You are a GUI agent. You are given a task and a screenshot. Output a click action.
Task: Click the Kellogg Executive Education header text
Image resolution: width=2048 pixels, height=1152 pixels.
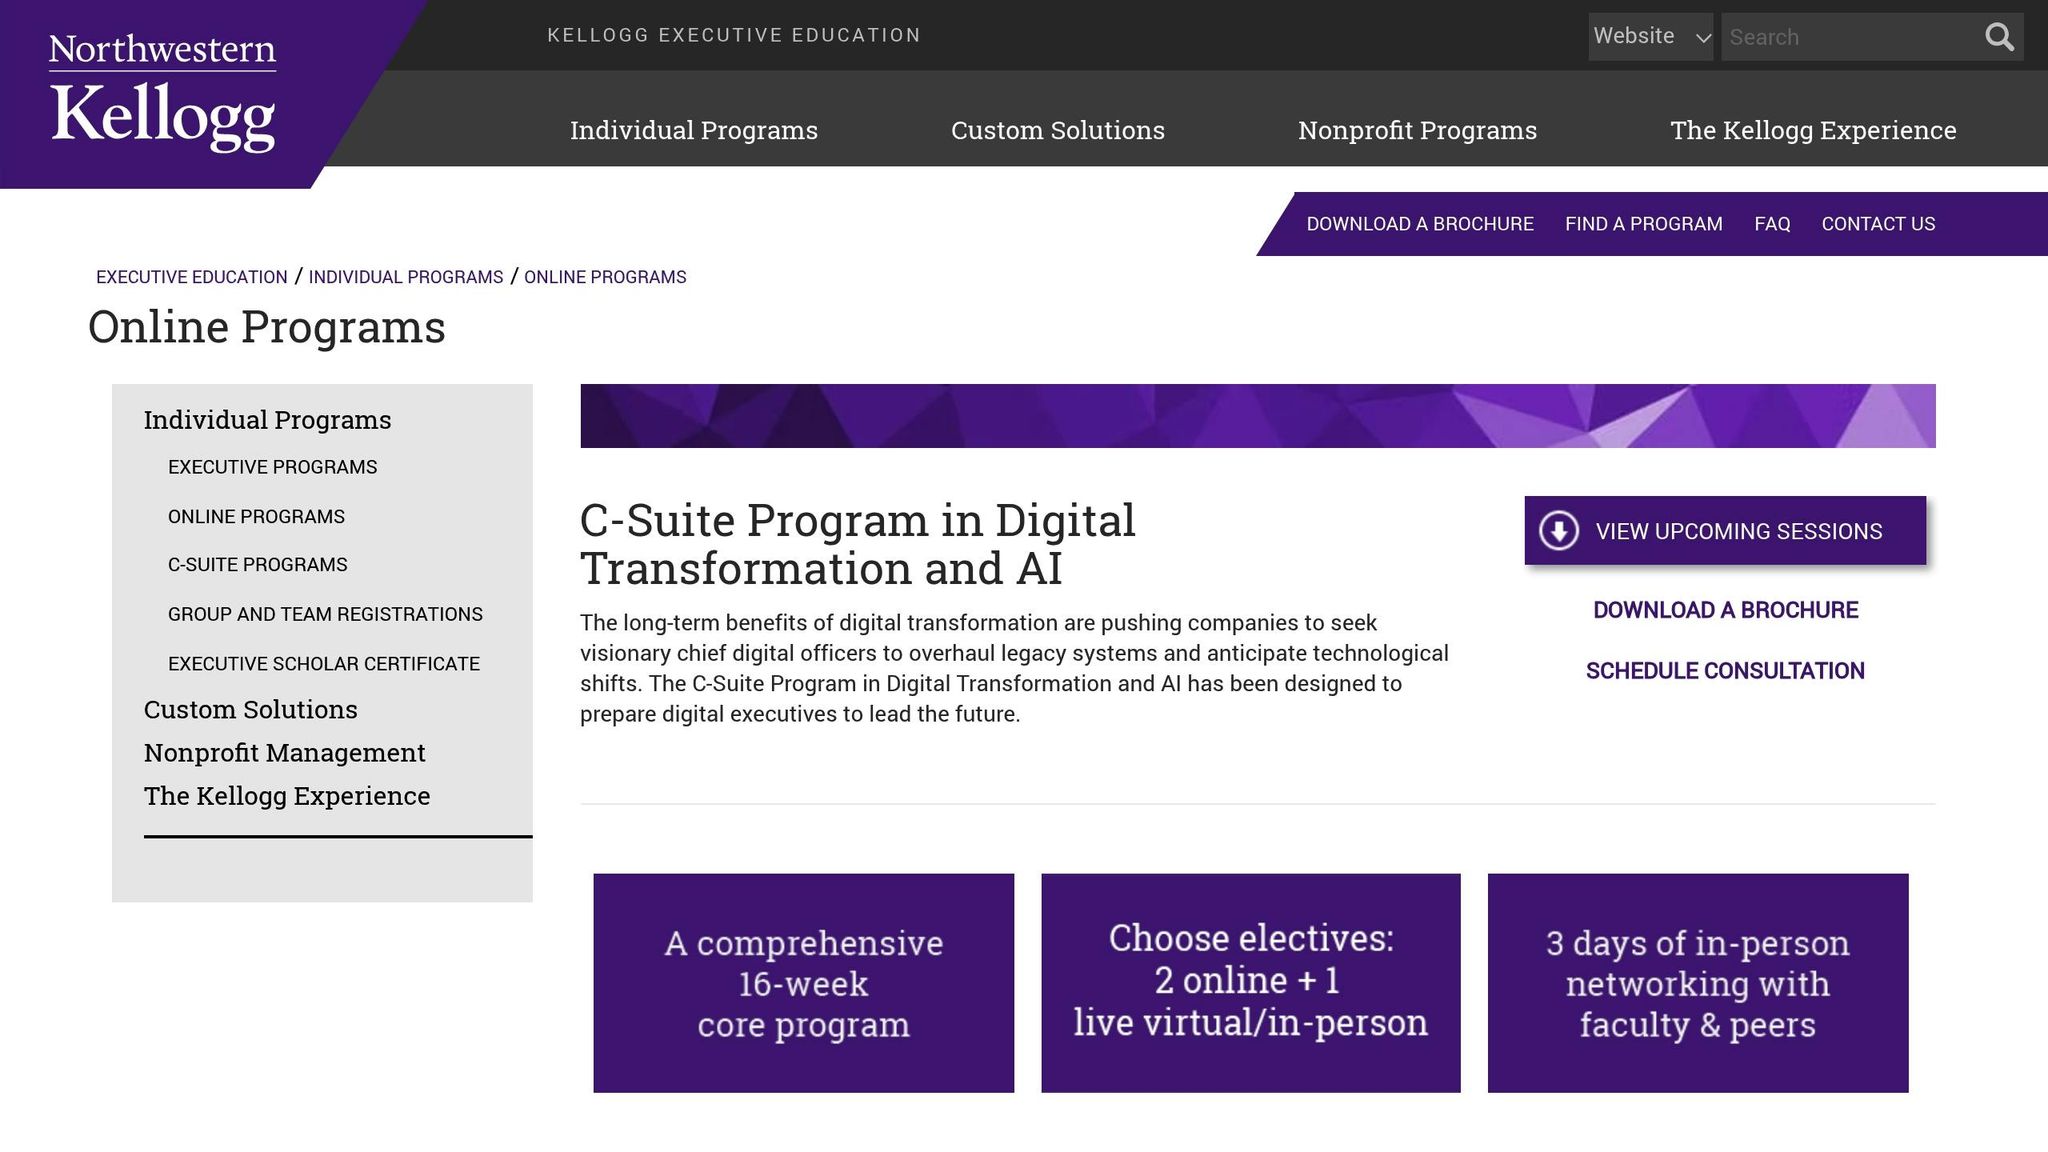(734, 35)
